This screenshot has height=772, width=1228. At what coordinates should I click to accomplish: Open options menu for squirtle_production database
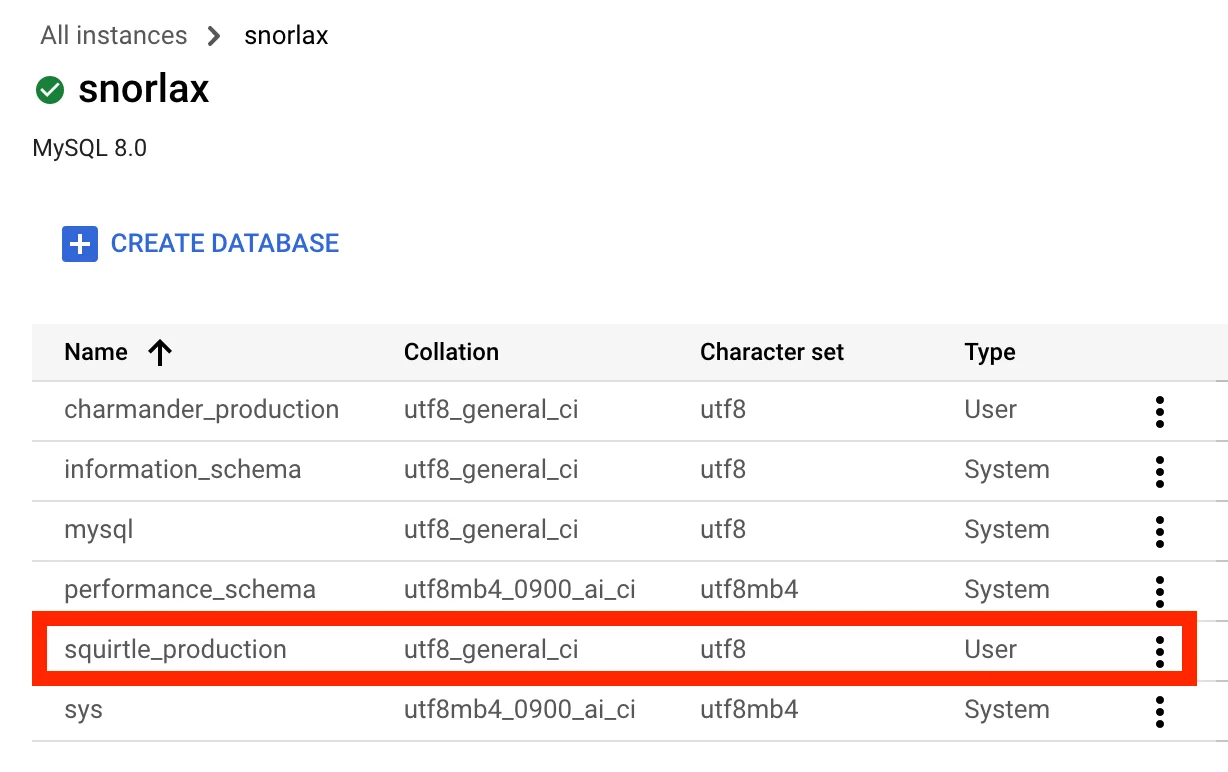point(1159,651)
